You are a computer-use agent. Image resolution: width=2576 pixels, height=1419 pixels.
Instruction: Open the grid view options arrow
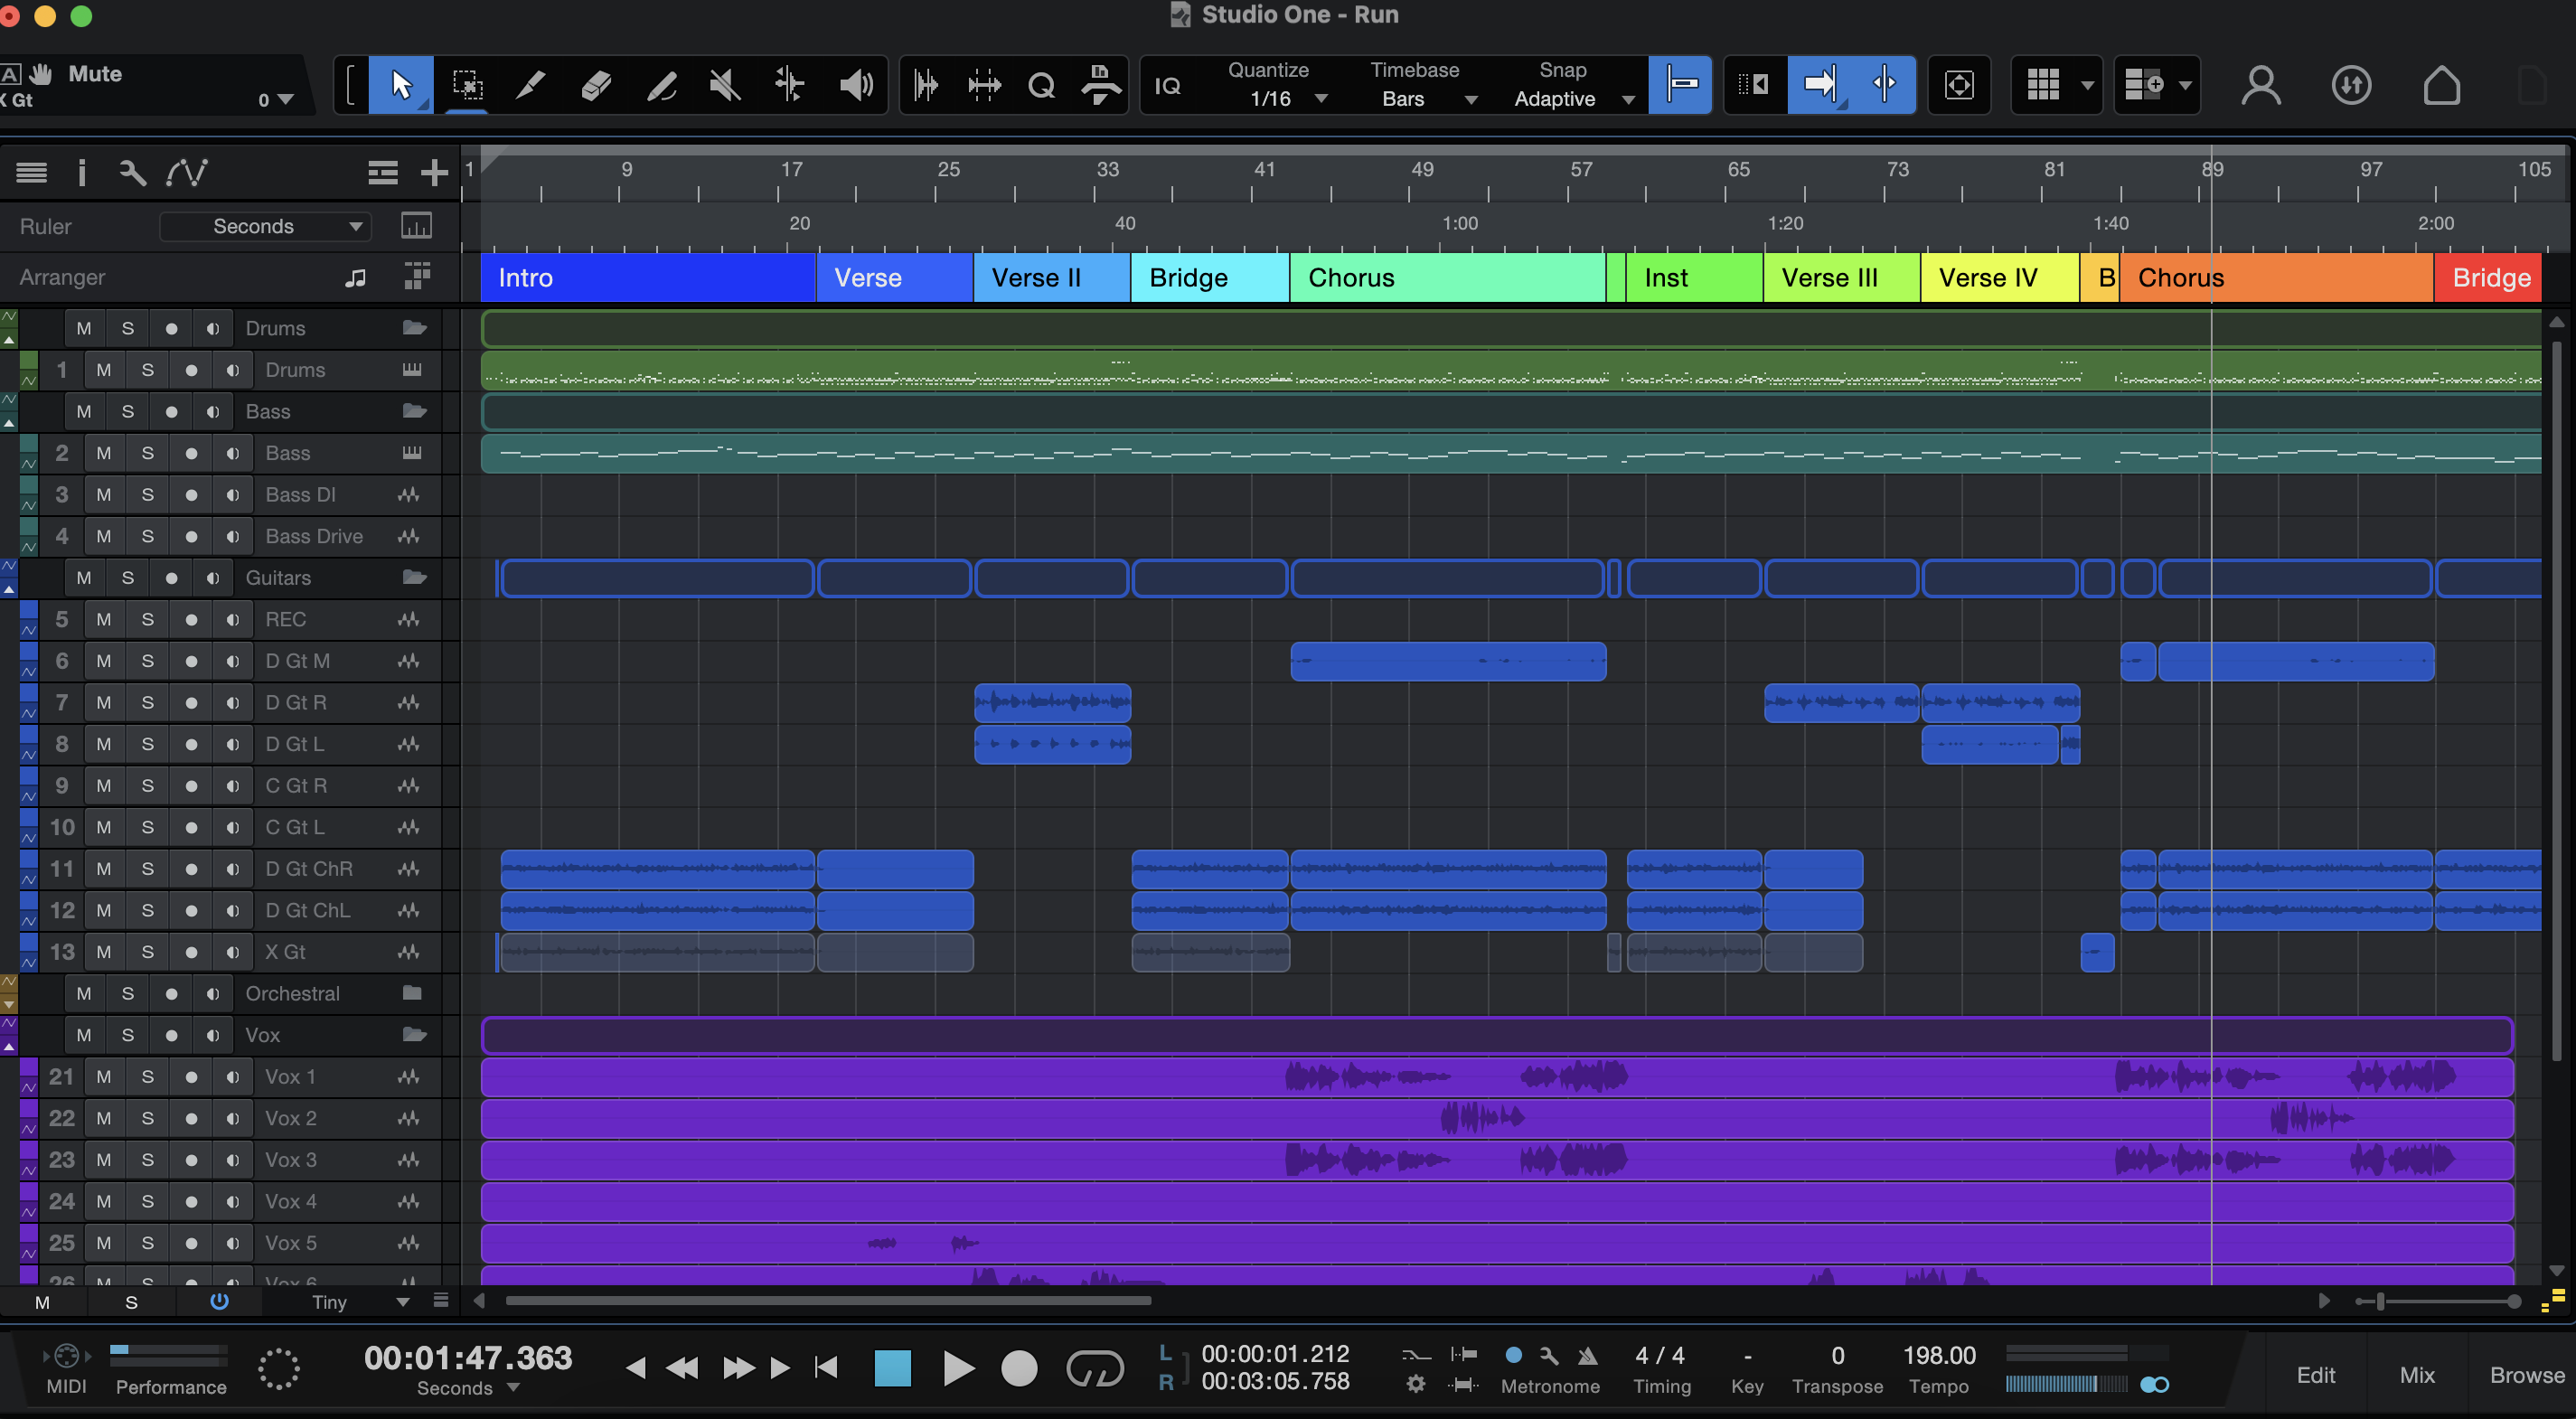2087,85
